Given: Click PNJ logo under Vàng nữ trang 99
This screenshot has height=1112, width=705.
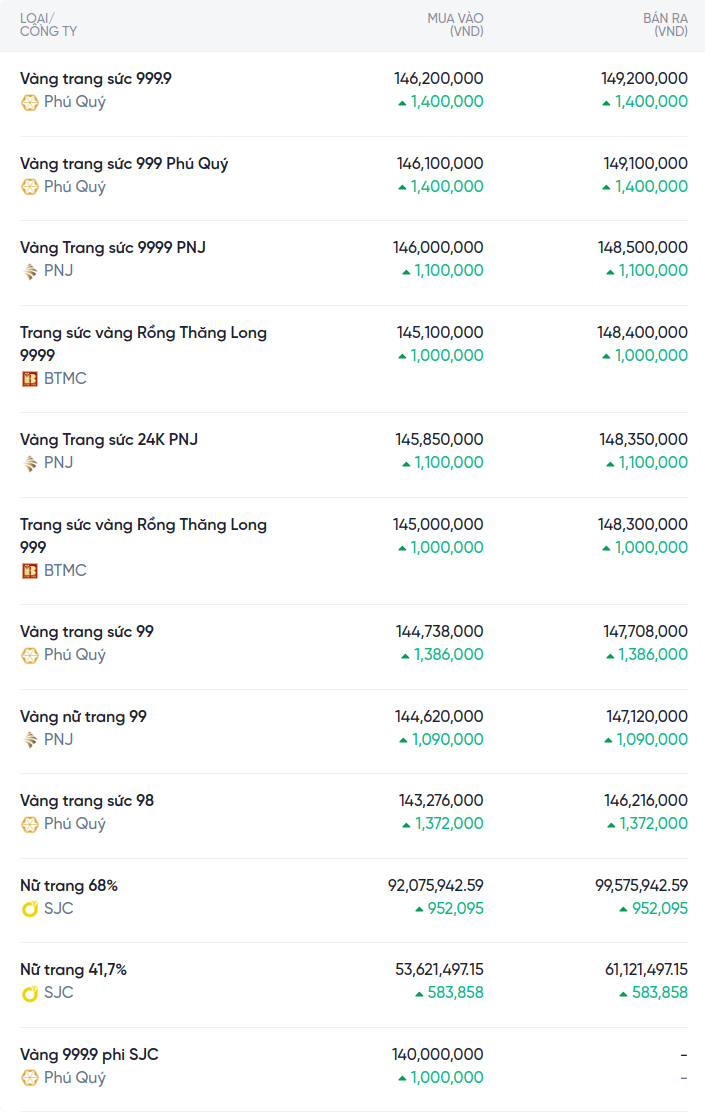Looking at the screenshot, I should 30,740.
